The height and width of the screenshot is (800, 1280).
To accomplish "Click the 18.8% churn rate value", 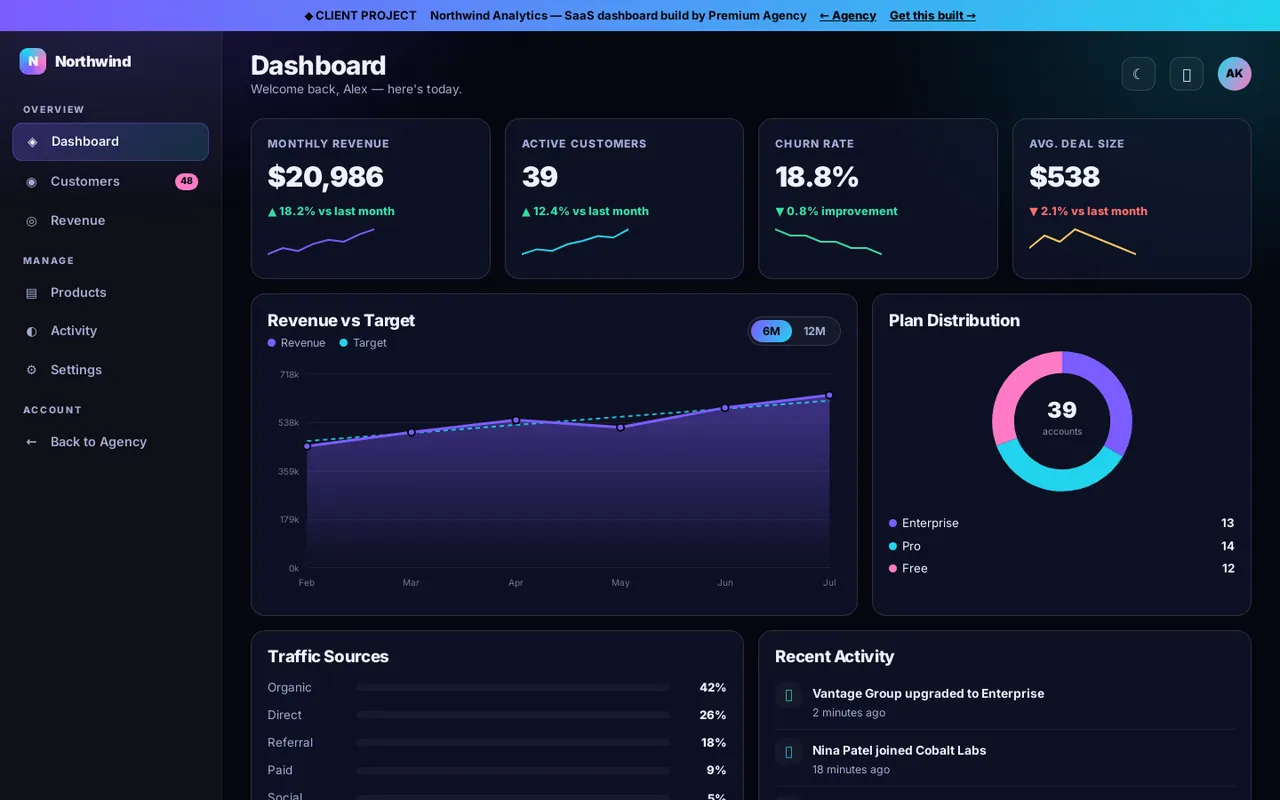I will click(817, 177).
